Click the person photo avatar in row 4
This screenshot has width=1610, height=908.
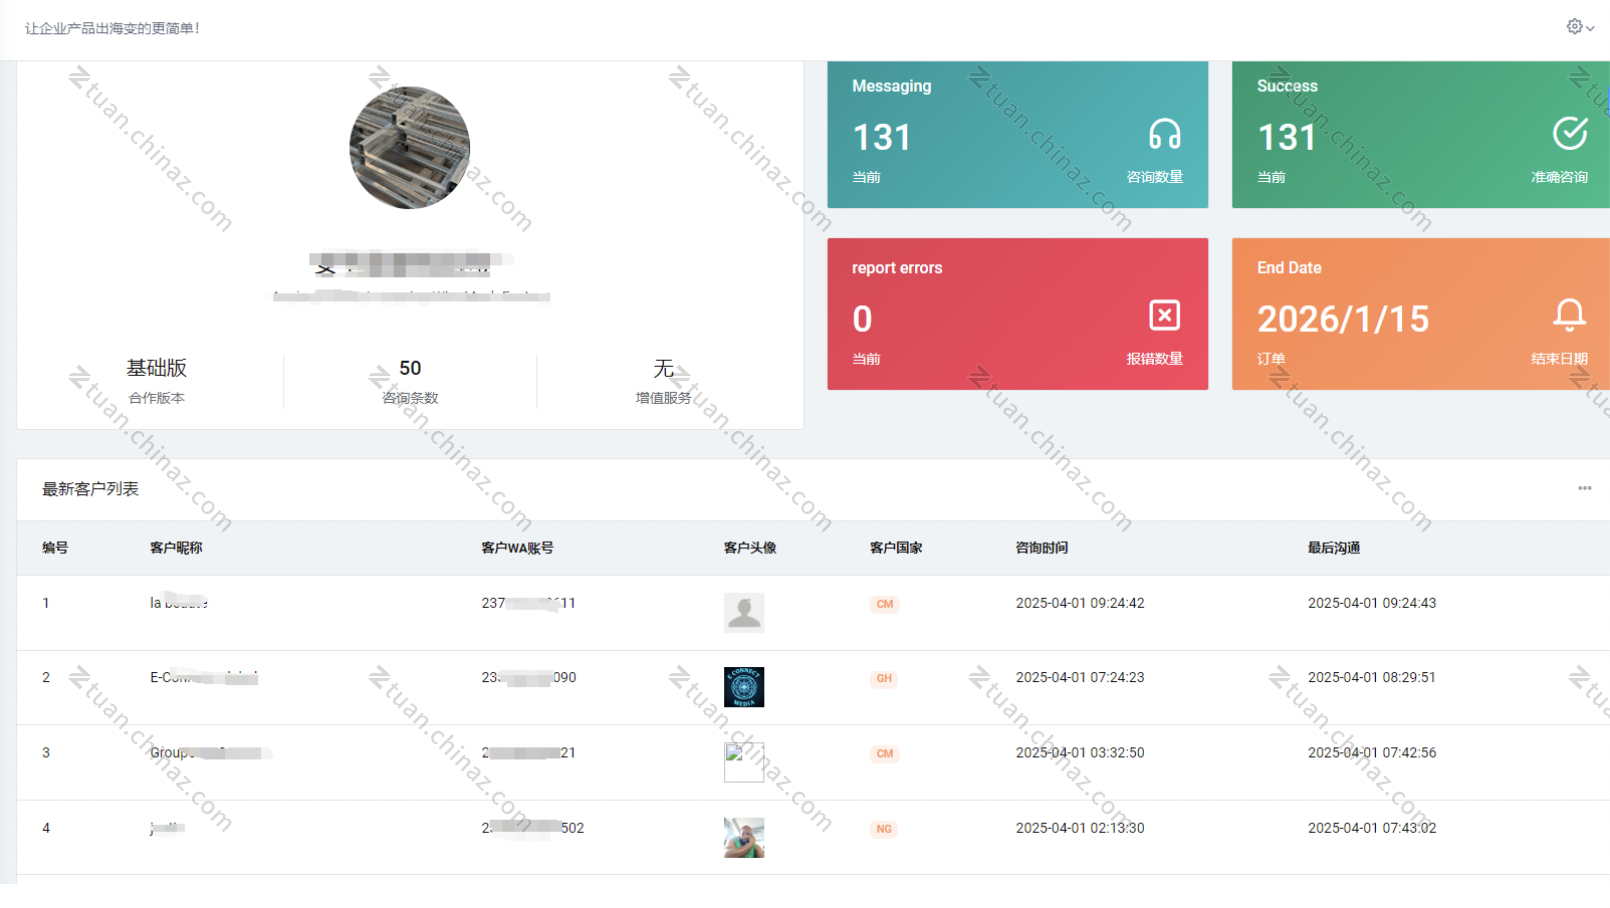tap(744, 838)
